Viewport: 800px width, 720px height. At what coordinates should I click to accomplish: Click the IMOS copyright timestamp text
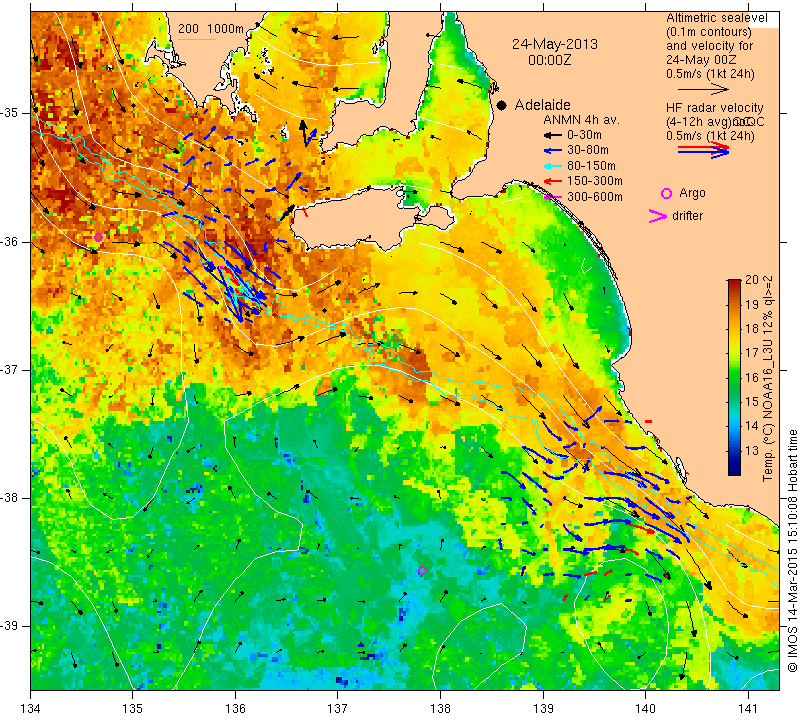point(792,551)
